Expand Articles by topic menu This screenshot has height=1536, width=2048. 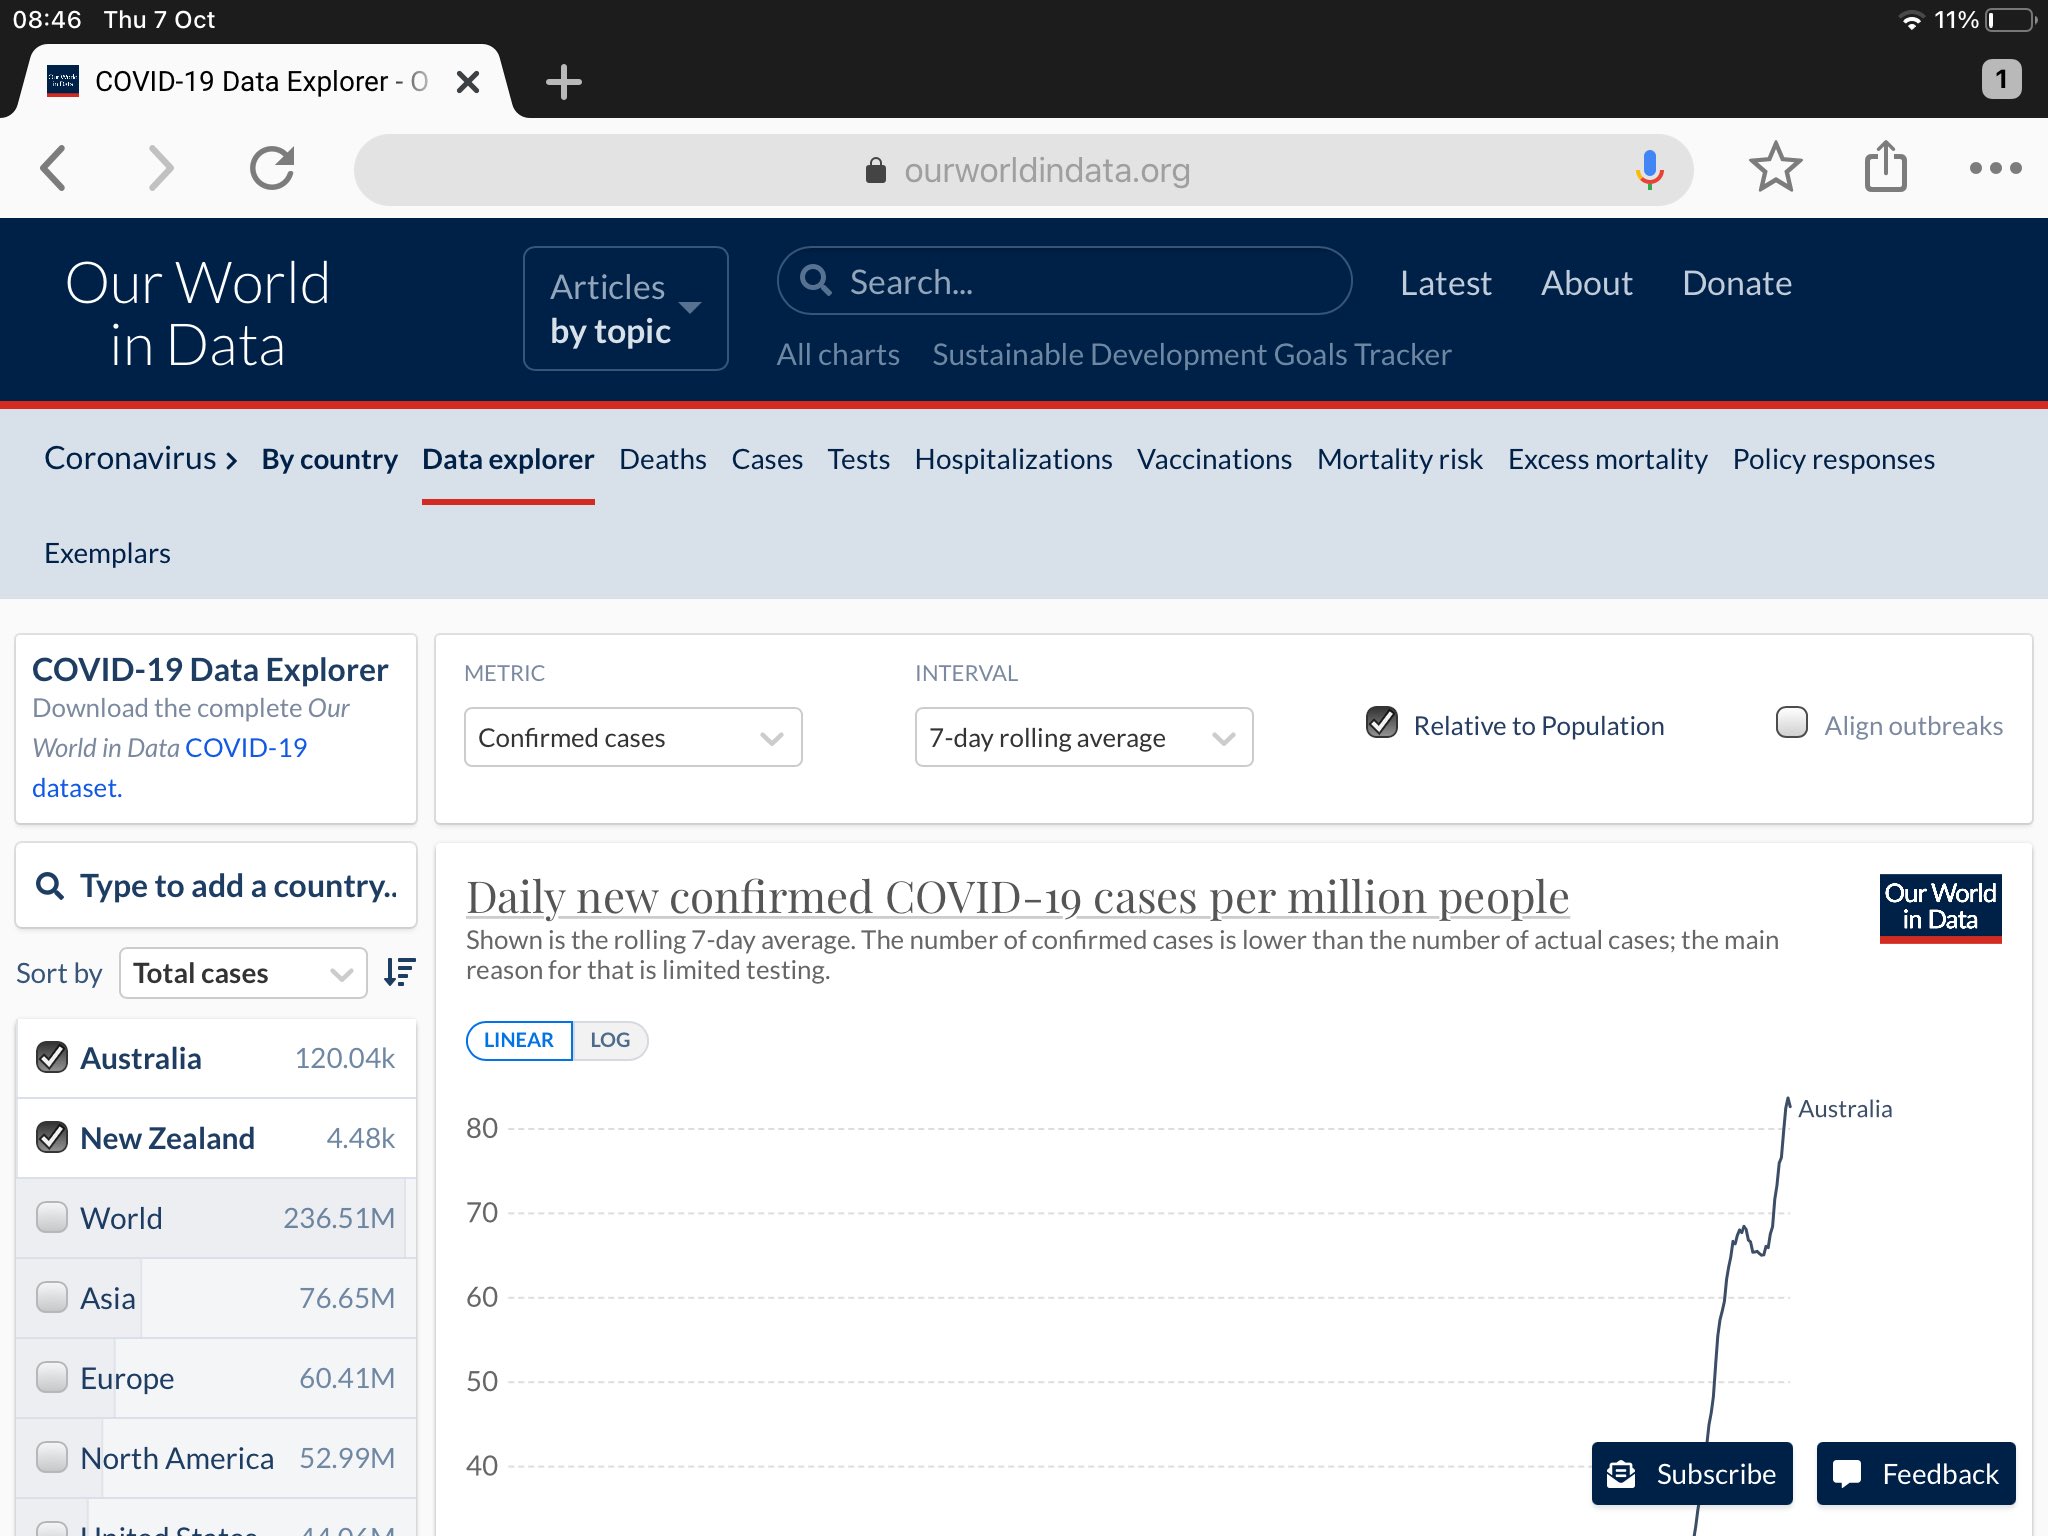click(x=626, y=308)
